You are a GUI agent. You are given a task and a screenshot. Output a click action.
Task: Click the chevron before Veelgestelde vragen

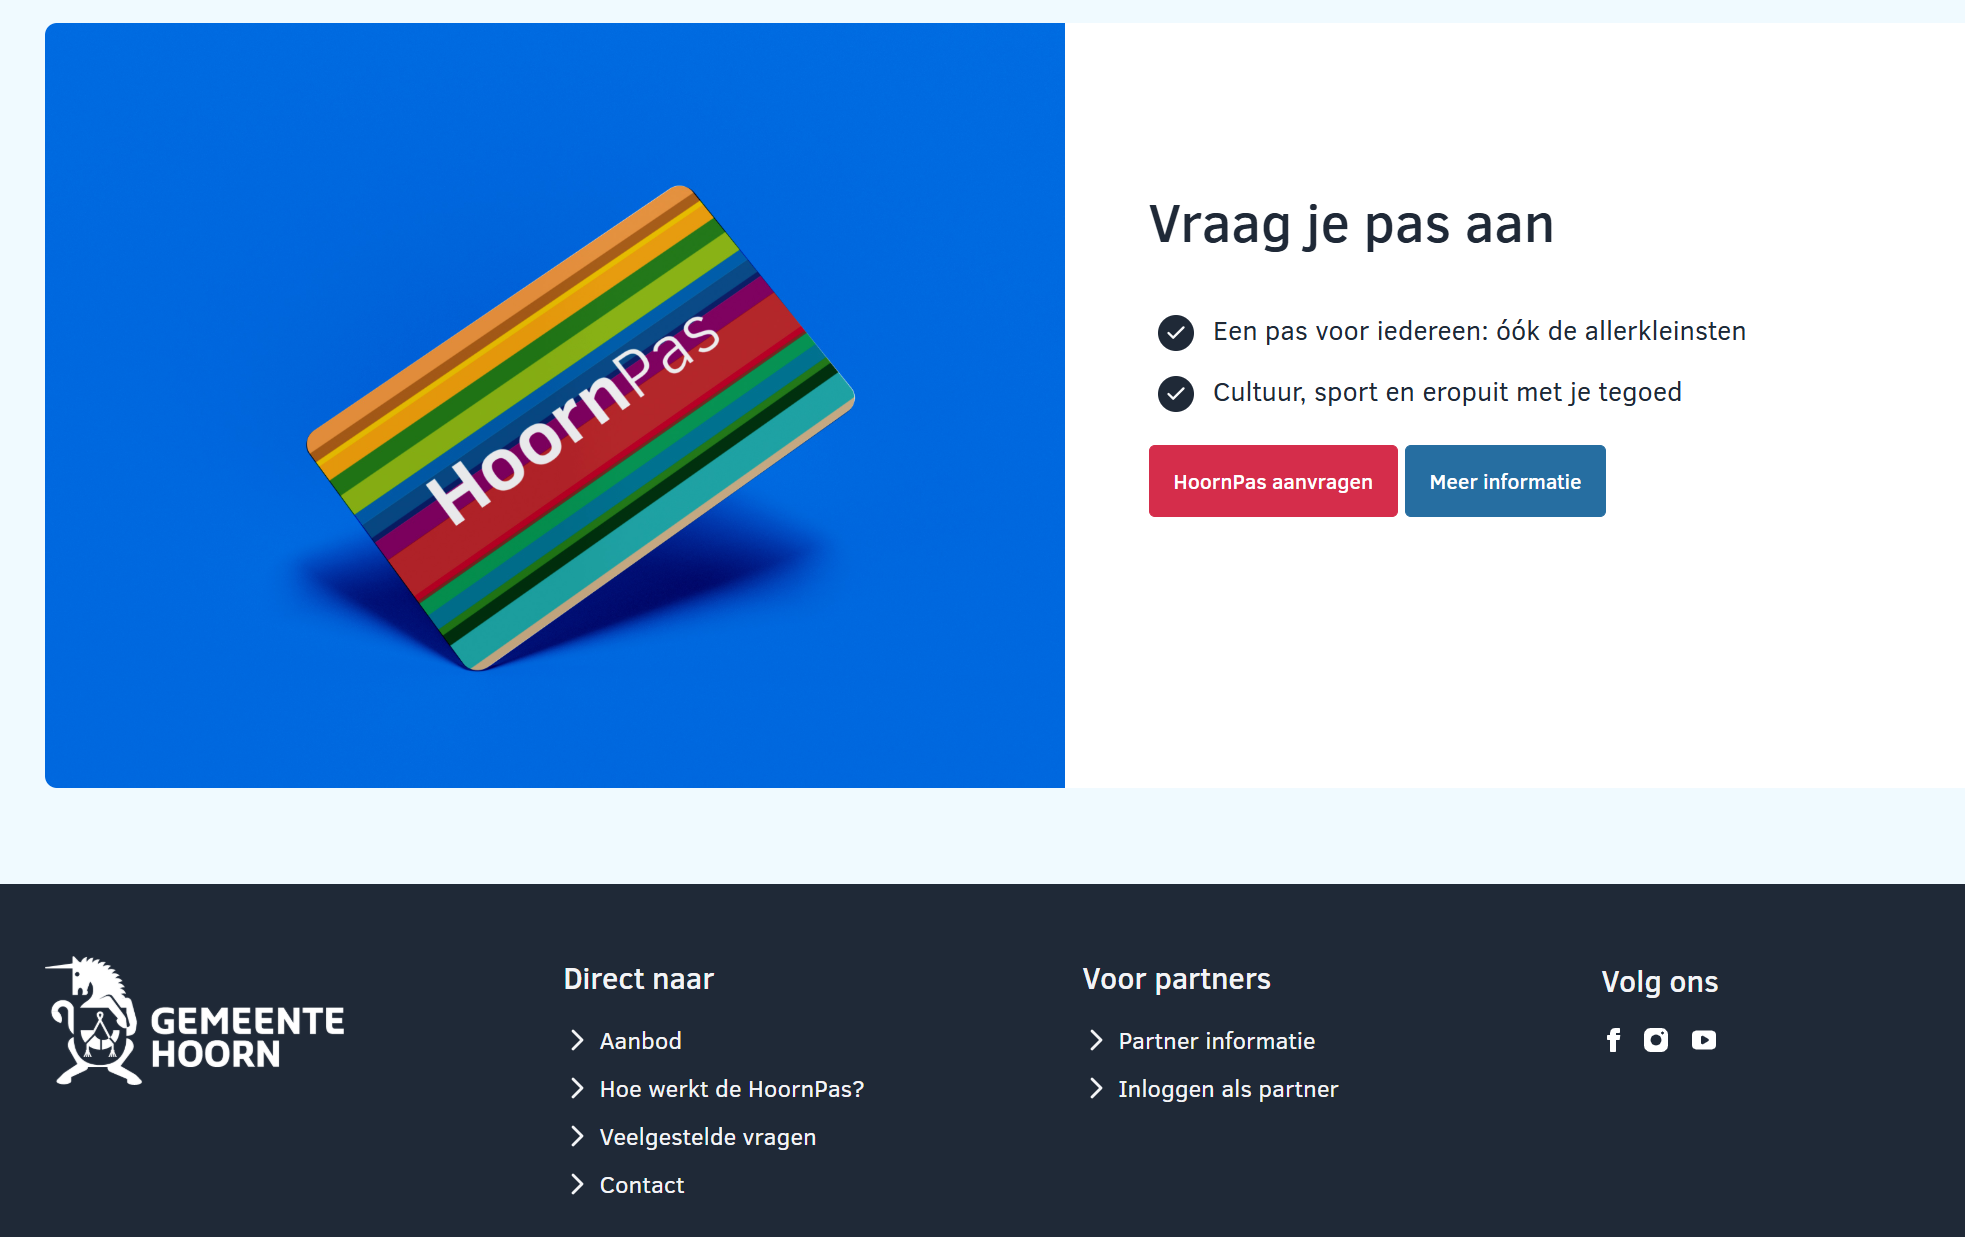click(x=577, y=1137)
